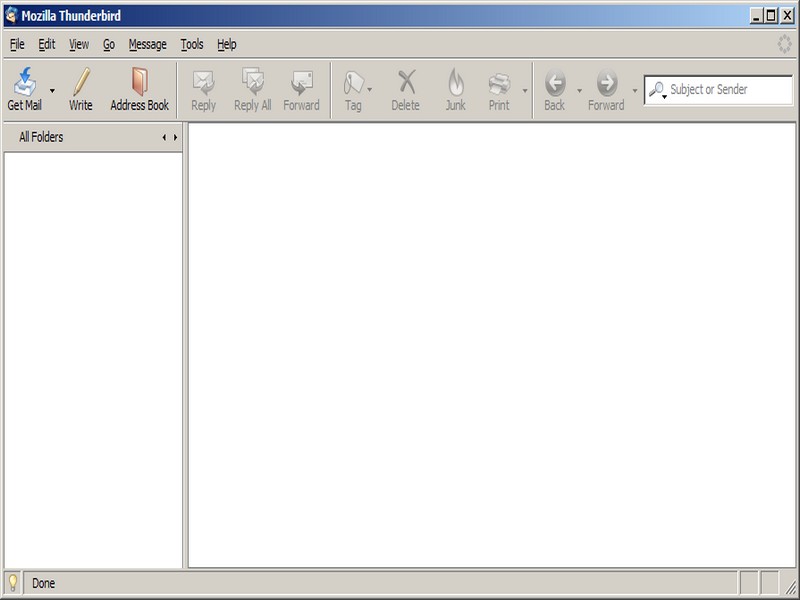Click the Done status text
The width and height of the screenshot is (800, 600).
click(43, 583)
